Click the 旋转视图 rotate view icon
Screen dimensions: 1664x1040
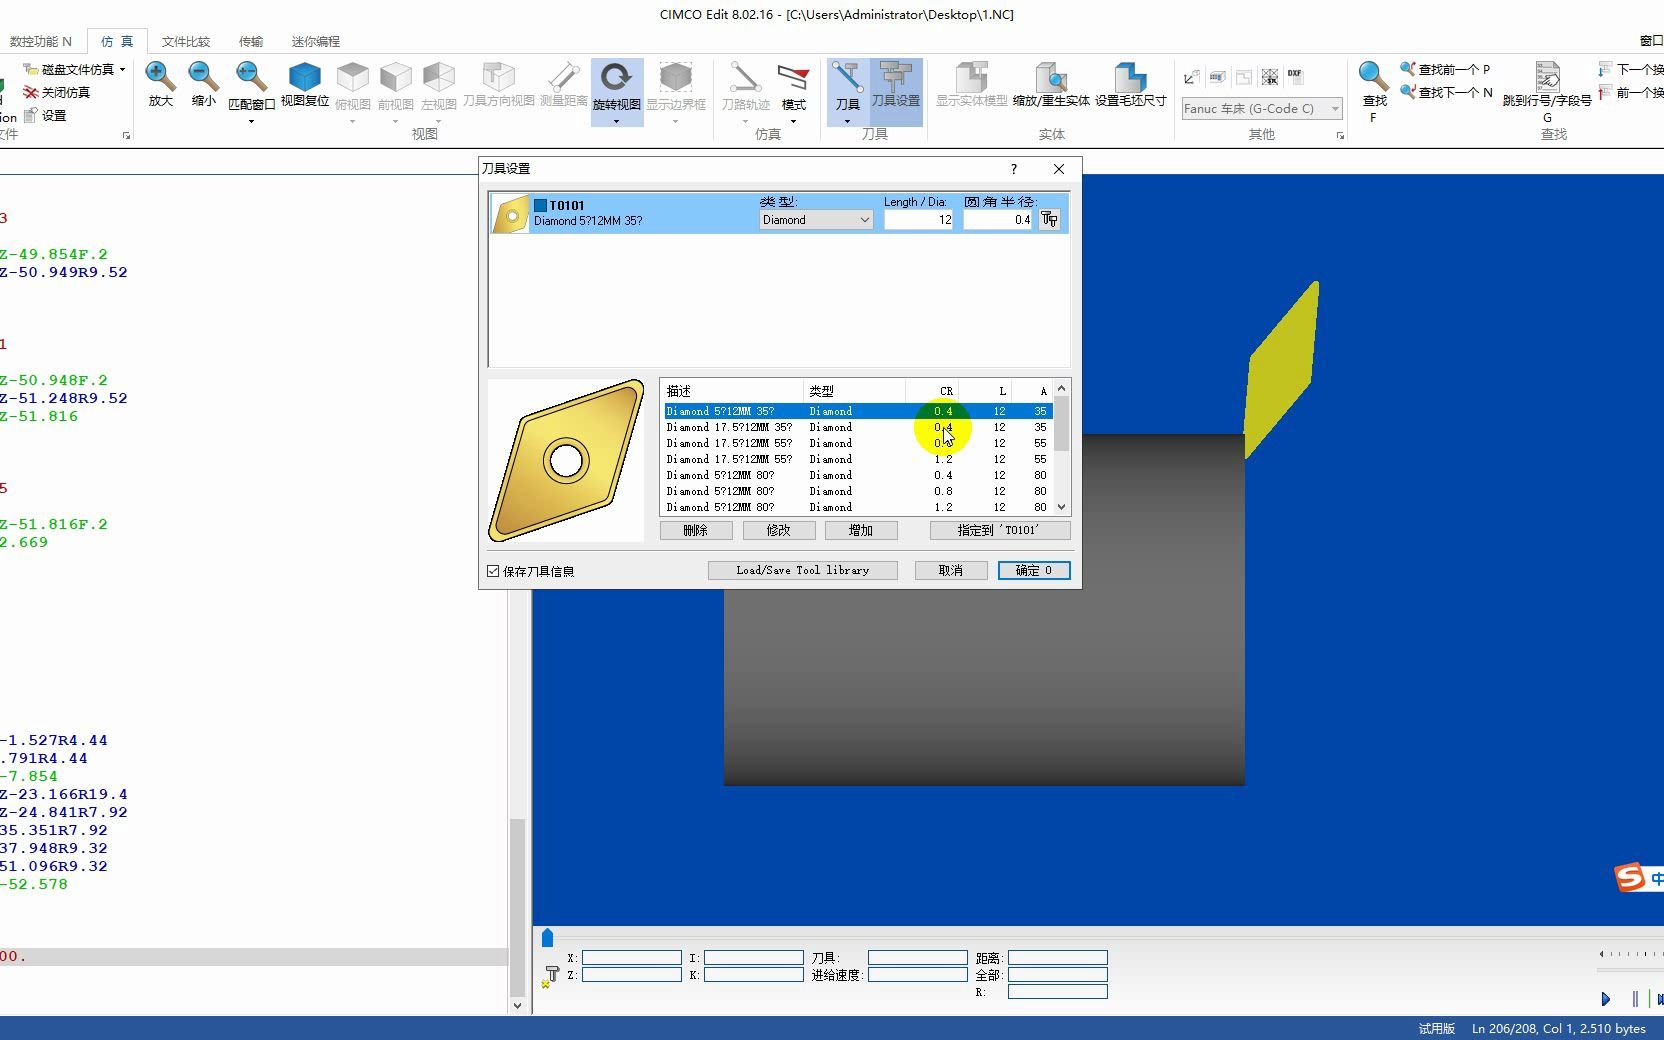pos(616,77)
